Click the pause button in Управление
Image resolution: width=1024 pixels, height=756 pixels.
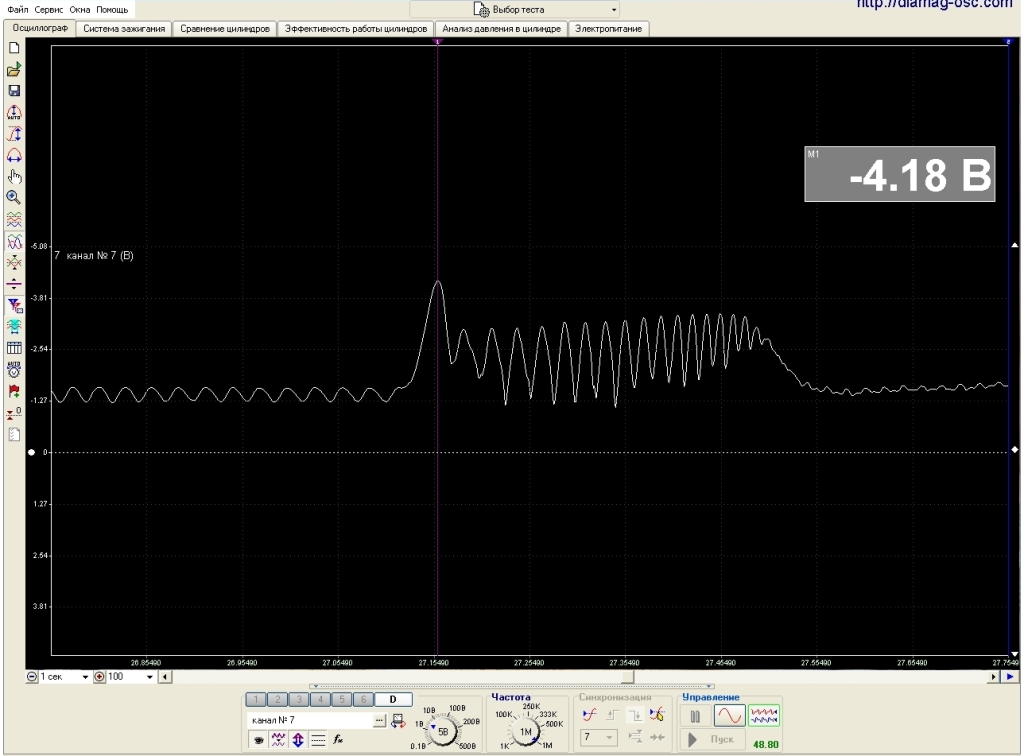(x=695, y=716)
